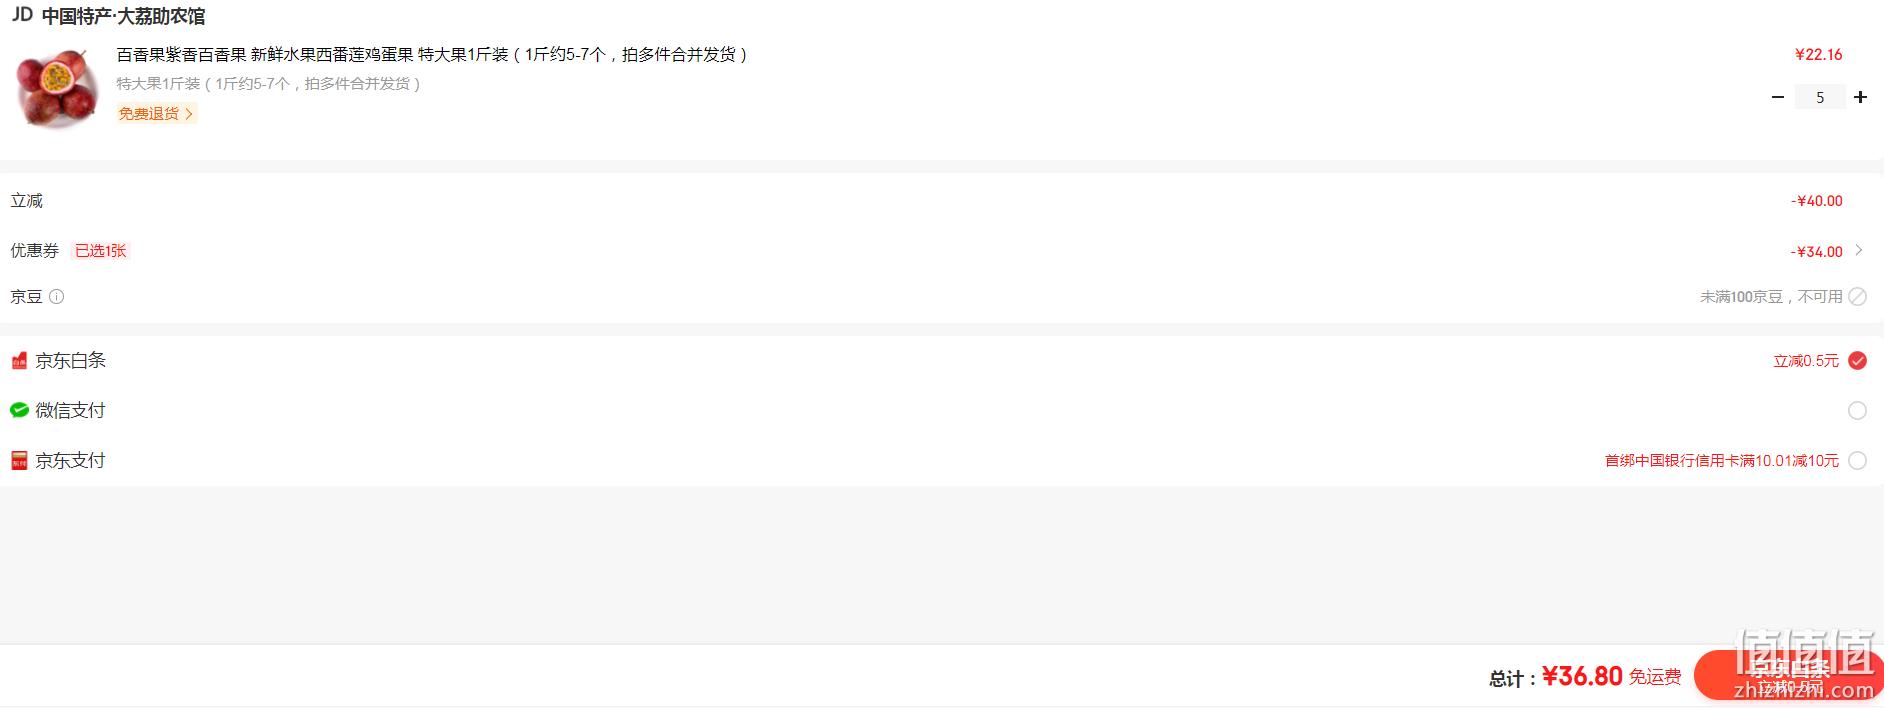Open the 免费退货 free return tag

click(156, 113)
